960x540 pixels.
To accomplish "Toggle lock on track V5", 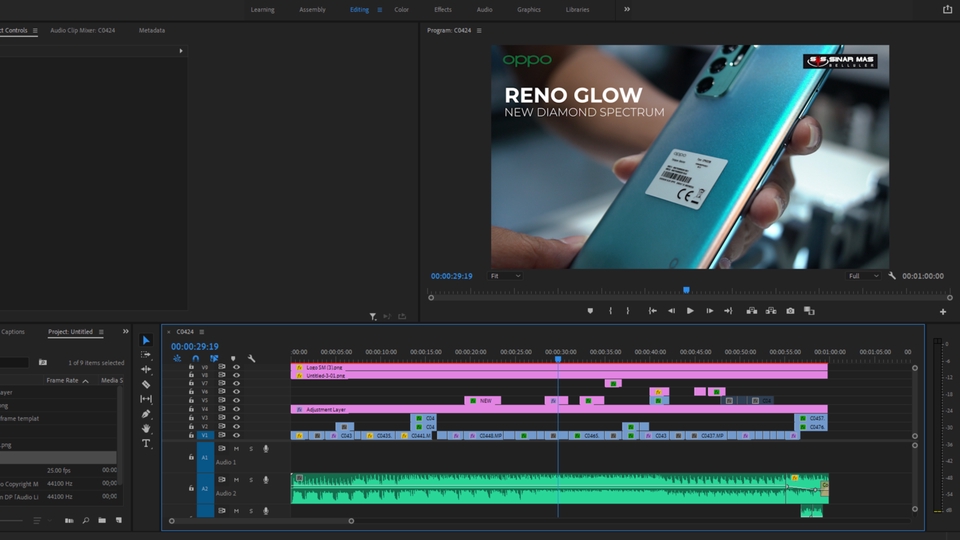I will pyautogui.click(x=191, y=400).
